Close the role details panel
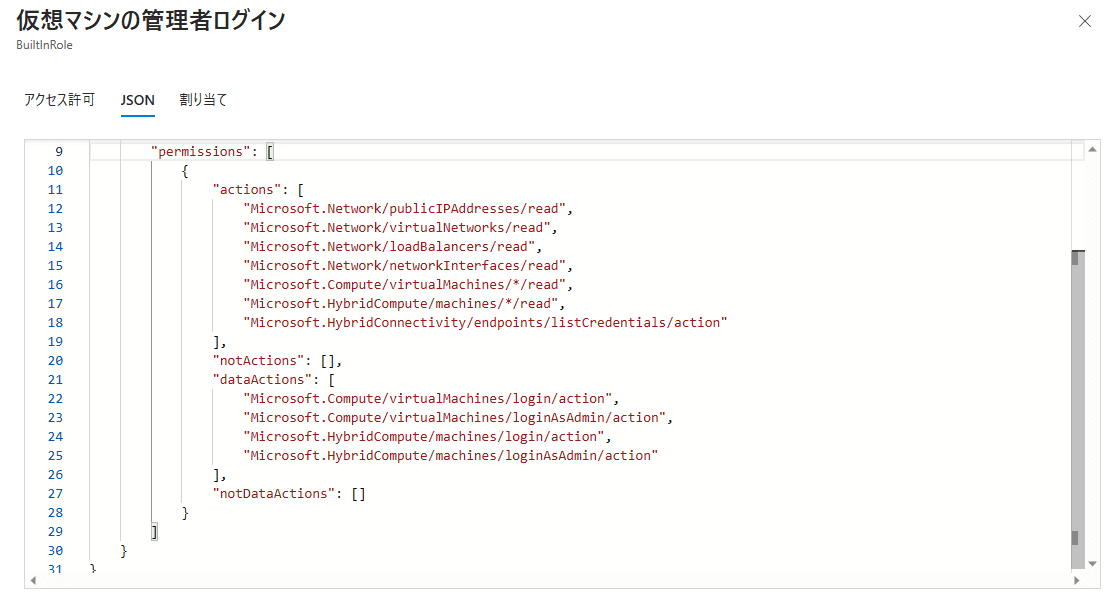 tap(1085, 21)
